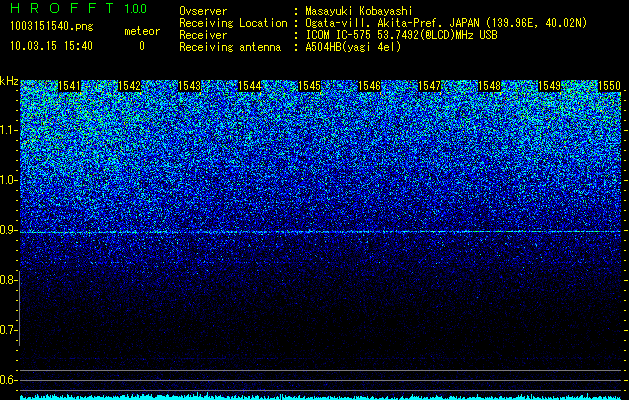Click the meteor label
The width and height of the screenshot is (629, 400).
(x=142, y=31)
